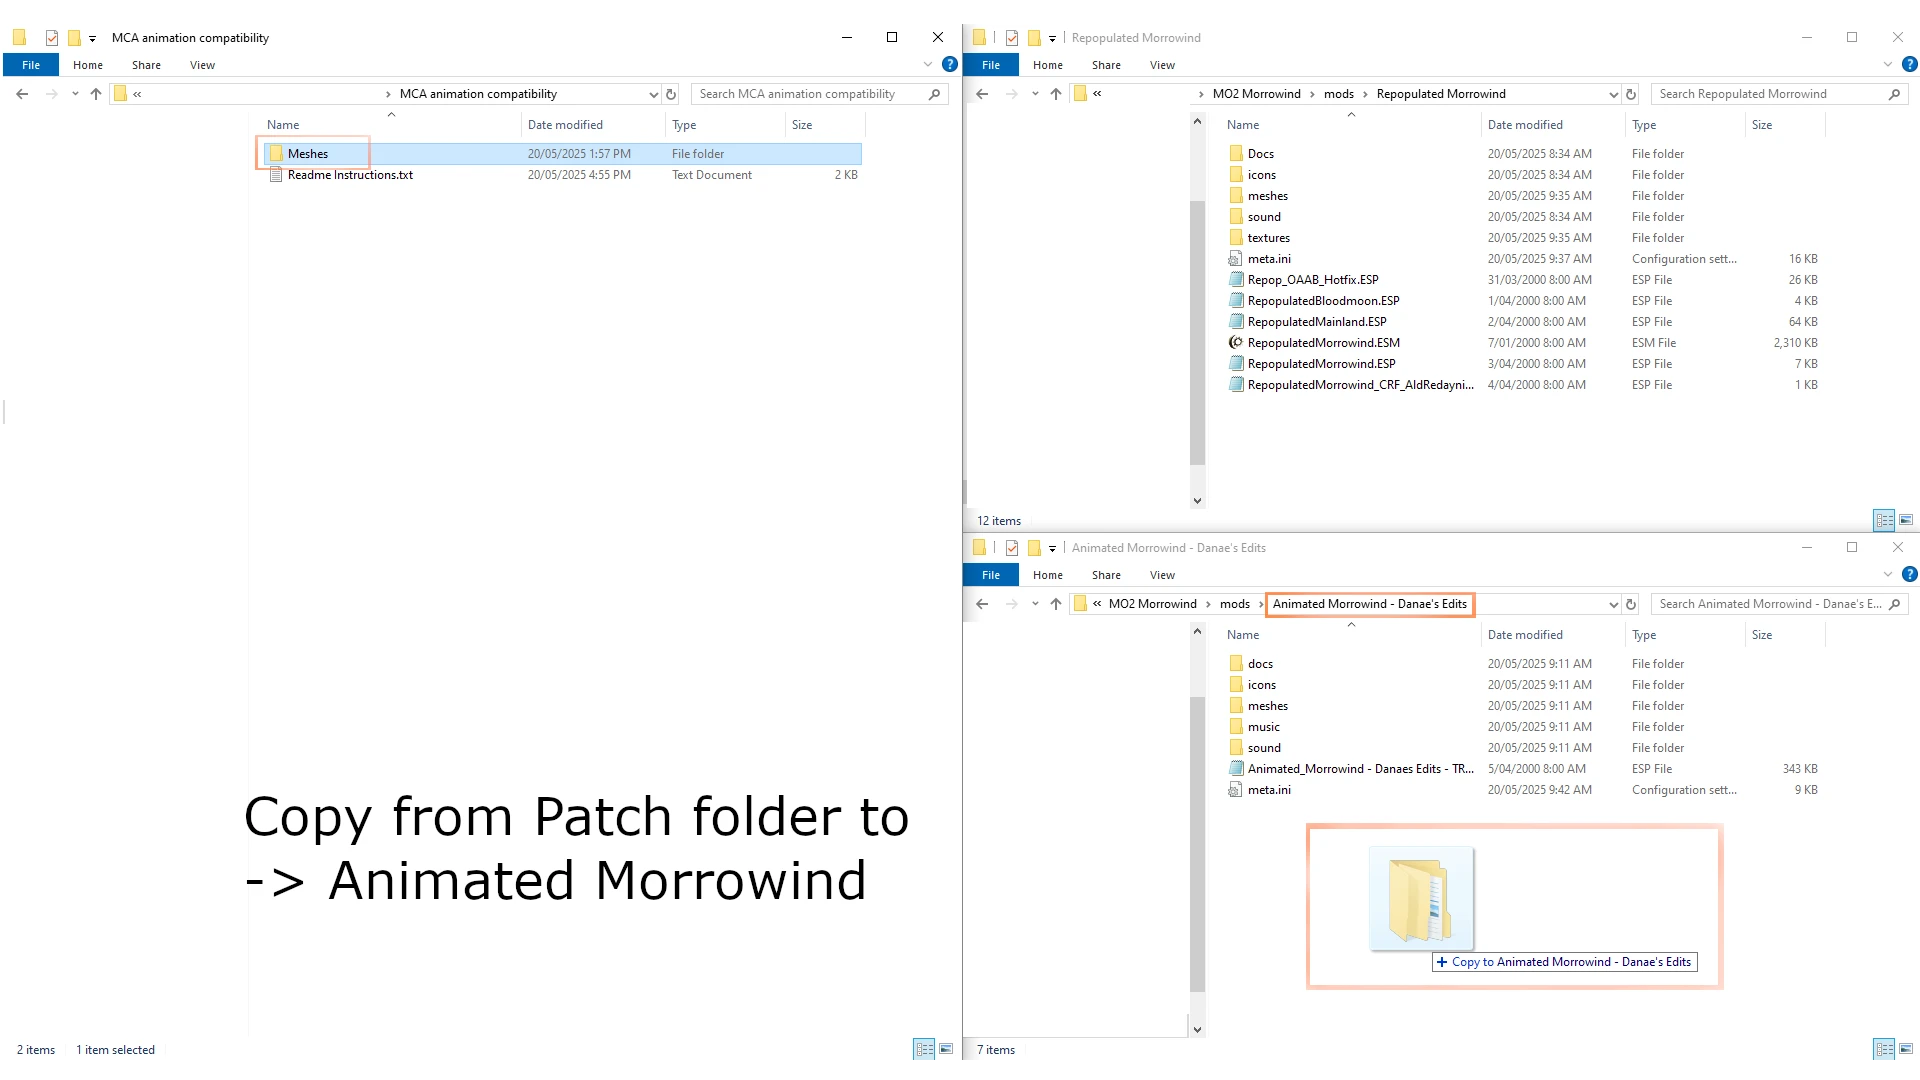Image resolution: width=1920 pixels, height=1080 pixels.
Task: Click search magnifier in MCA animation compatibility window
Action: (934, 94)
